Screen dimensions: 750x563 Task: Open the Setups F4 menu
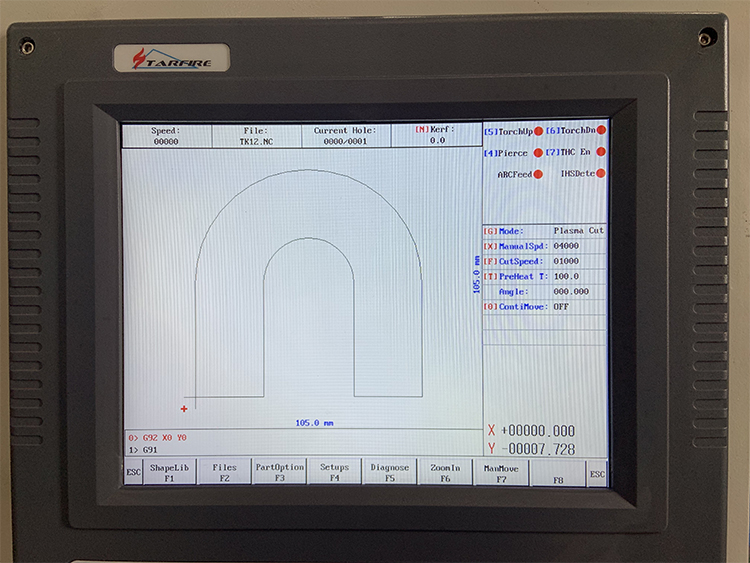tap(334, 472)
